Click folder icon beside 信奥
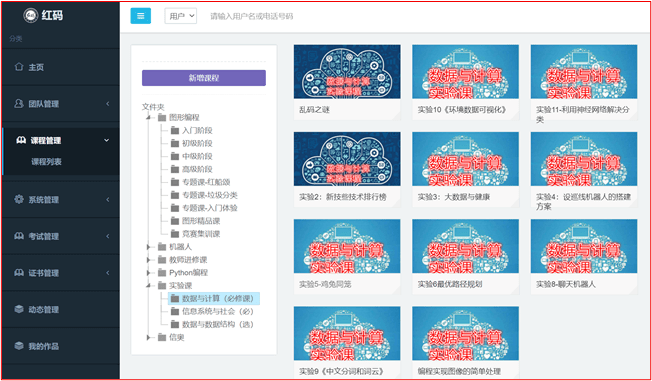652x381 pixels. coord(162,337)
